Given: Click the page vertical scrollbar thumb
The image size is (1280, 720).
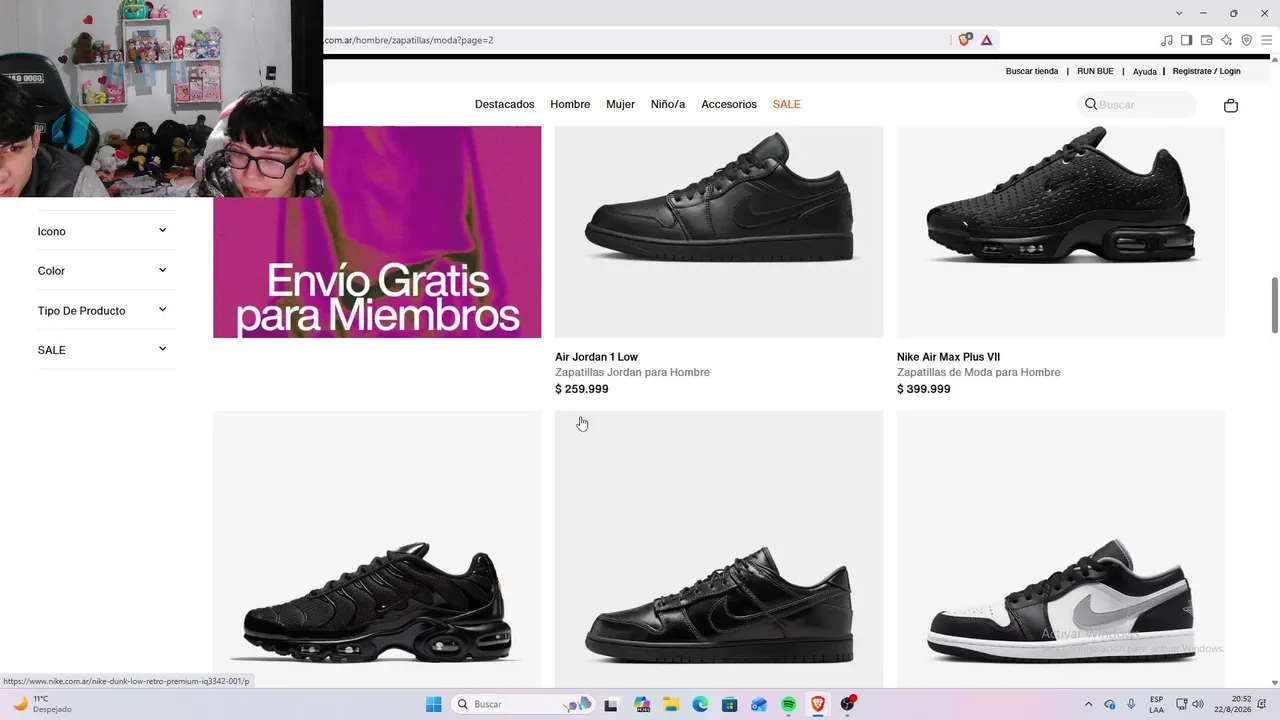Looking at the screenshot, I should pyautogui.click(x=1274, y=305).
